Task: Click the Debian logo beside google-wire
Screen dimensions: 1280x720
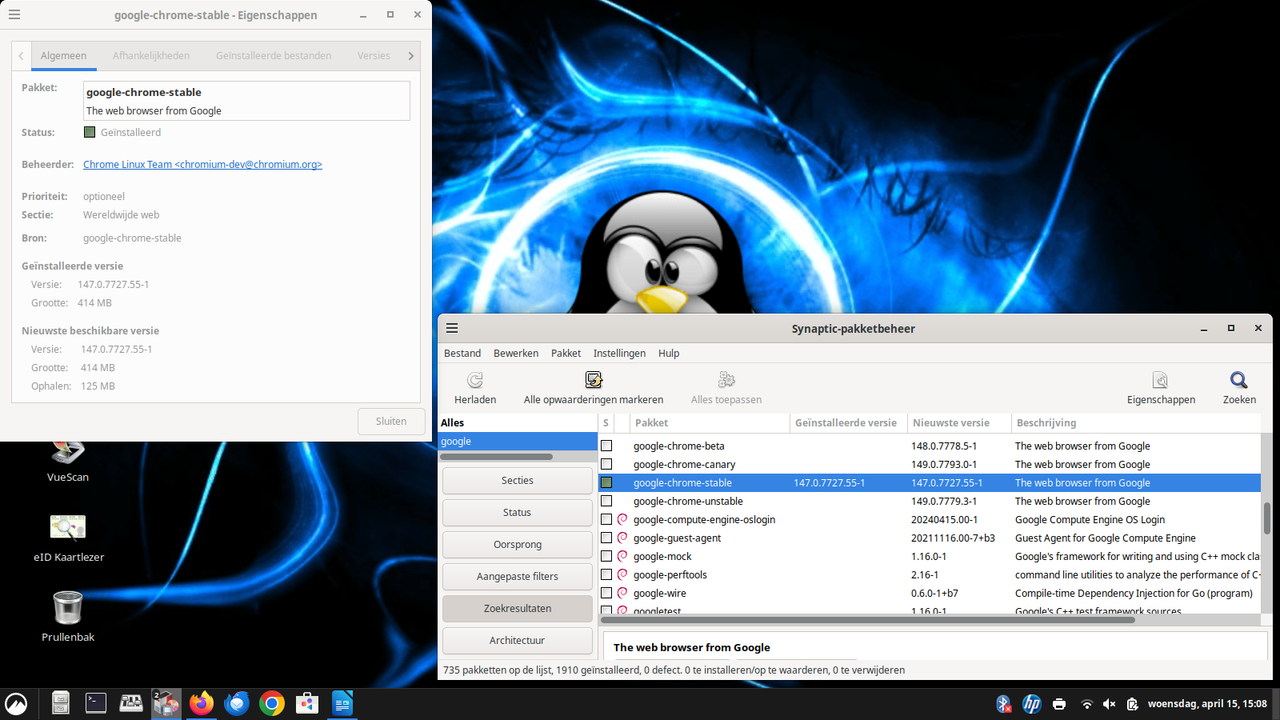Action: (622, 593)
